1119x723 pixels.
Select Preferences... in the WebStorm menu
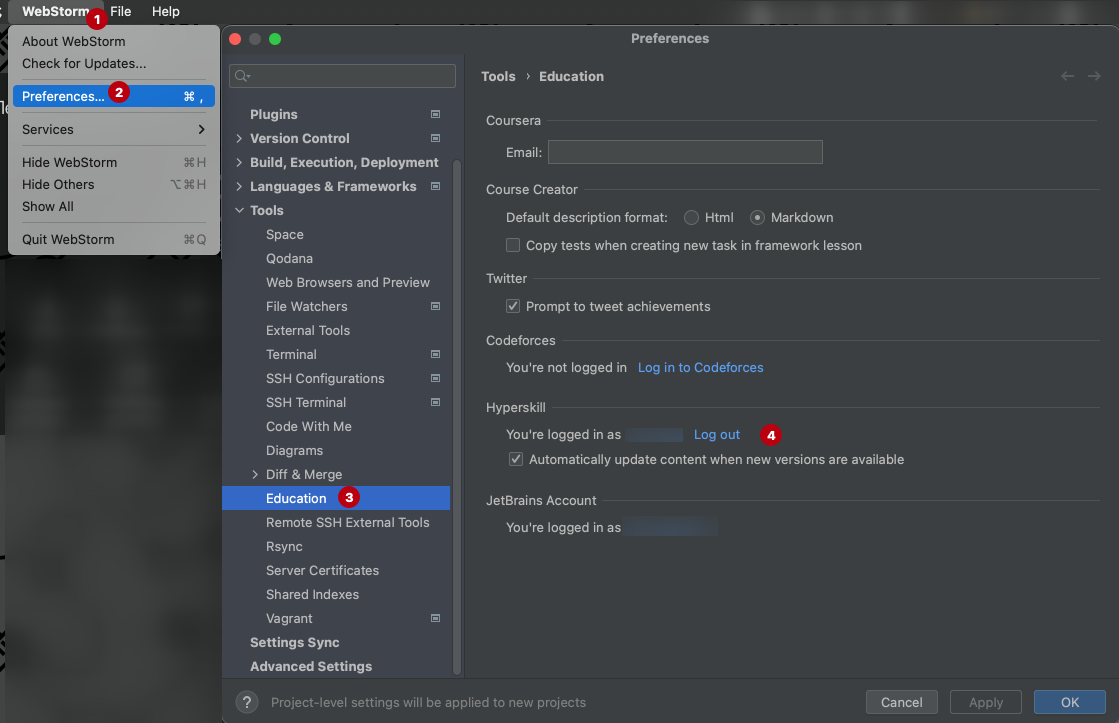tap(113, 96)
